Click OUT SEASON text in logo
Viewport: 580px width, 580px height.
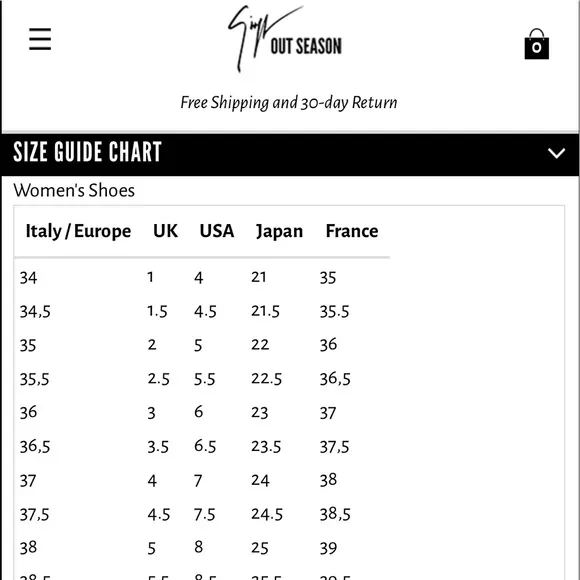306,46
